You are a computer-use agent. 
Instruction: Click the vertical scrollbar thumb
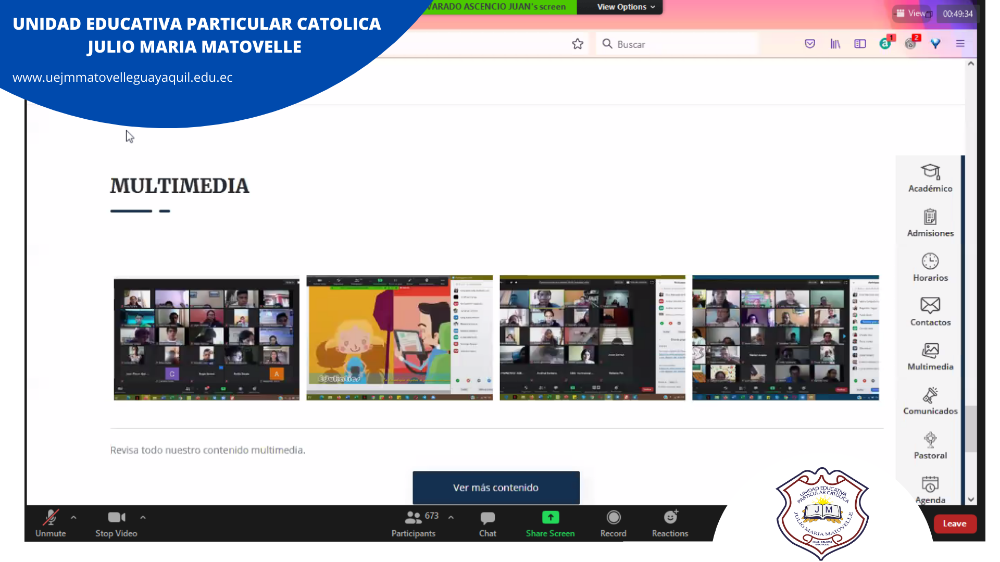[x=971, y=429]
